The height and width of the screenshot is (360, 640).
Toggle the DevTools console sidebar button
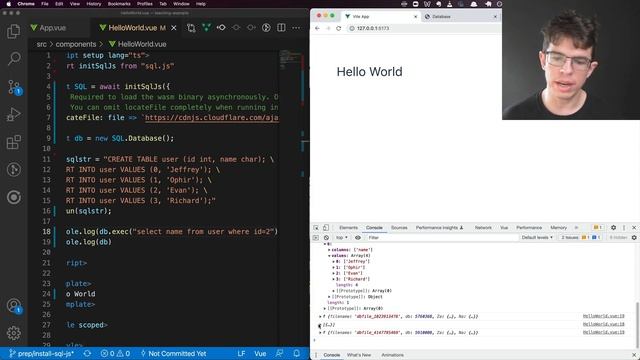click(x=316, y=238)
